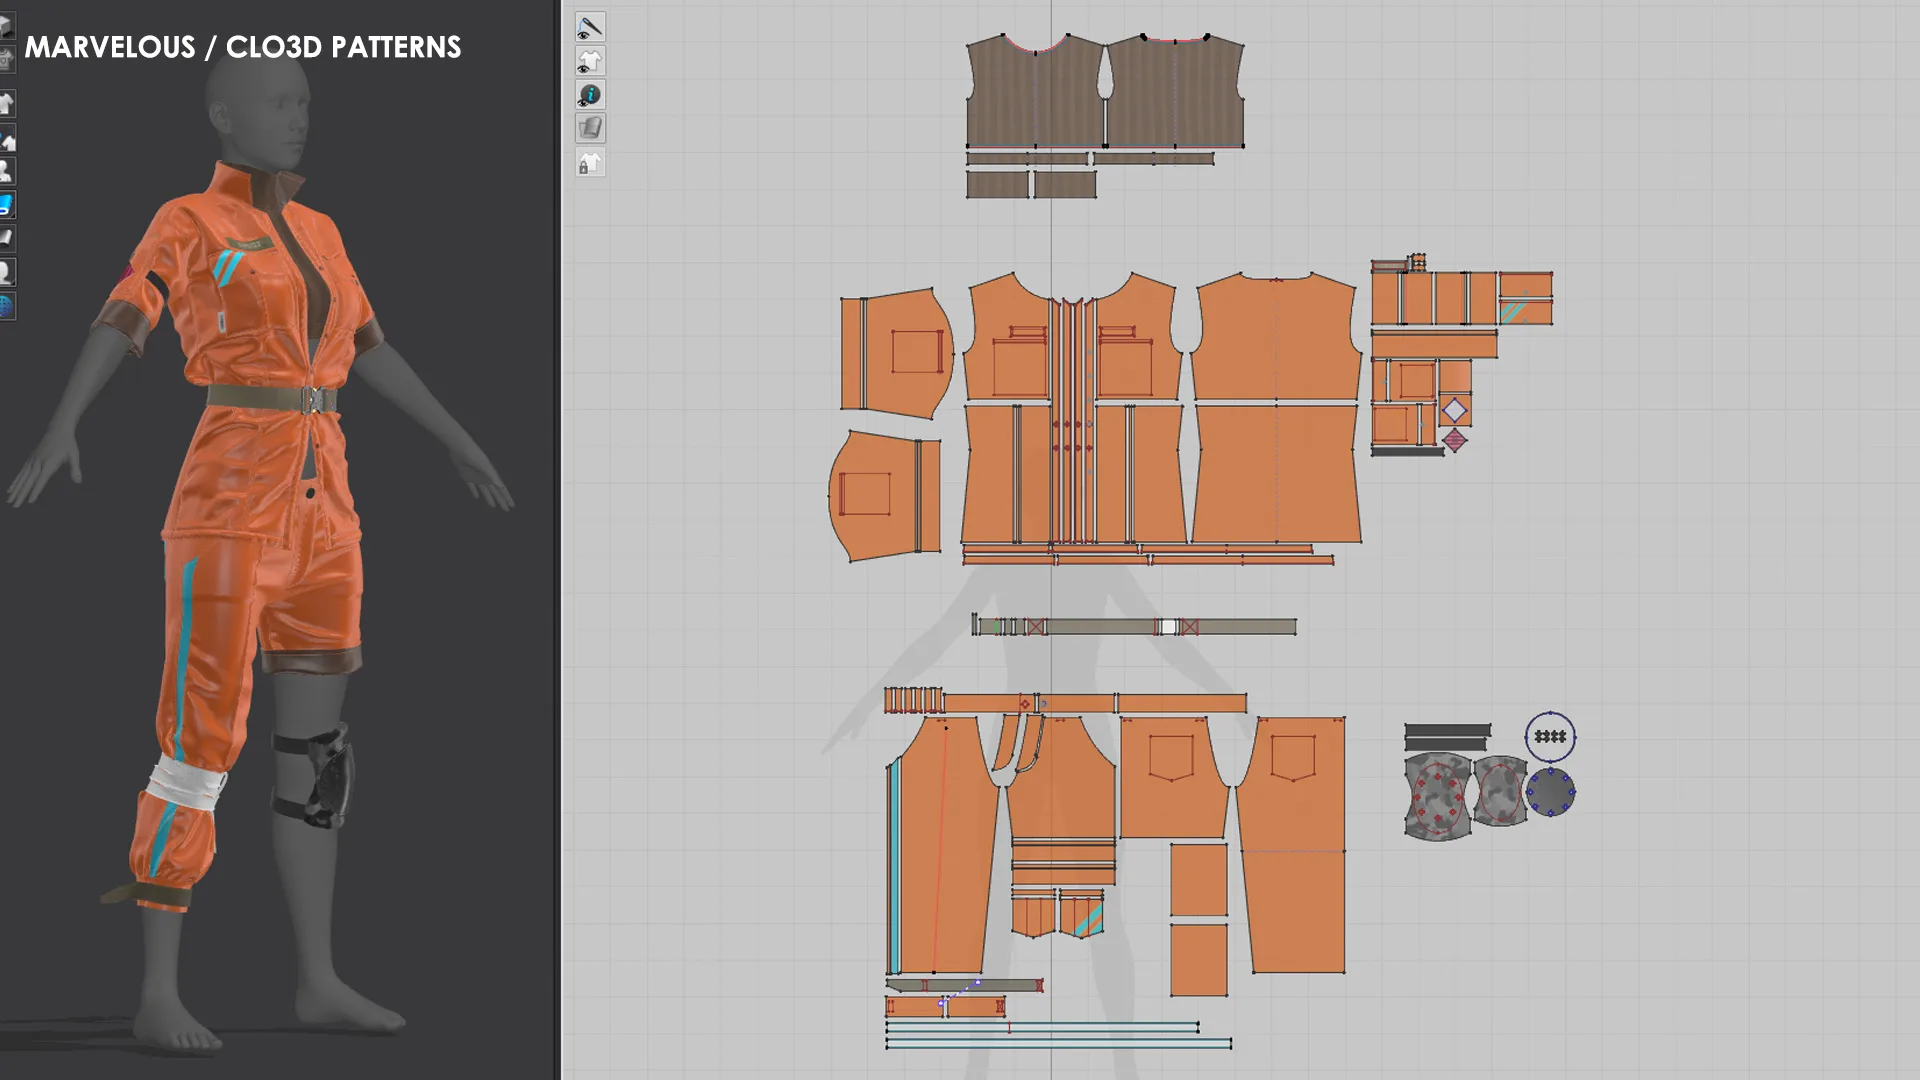Select the large camo knee pad pattern

tap(1437, 796)
